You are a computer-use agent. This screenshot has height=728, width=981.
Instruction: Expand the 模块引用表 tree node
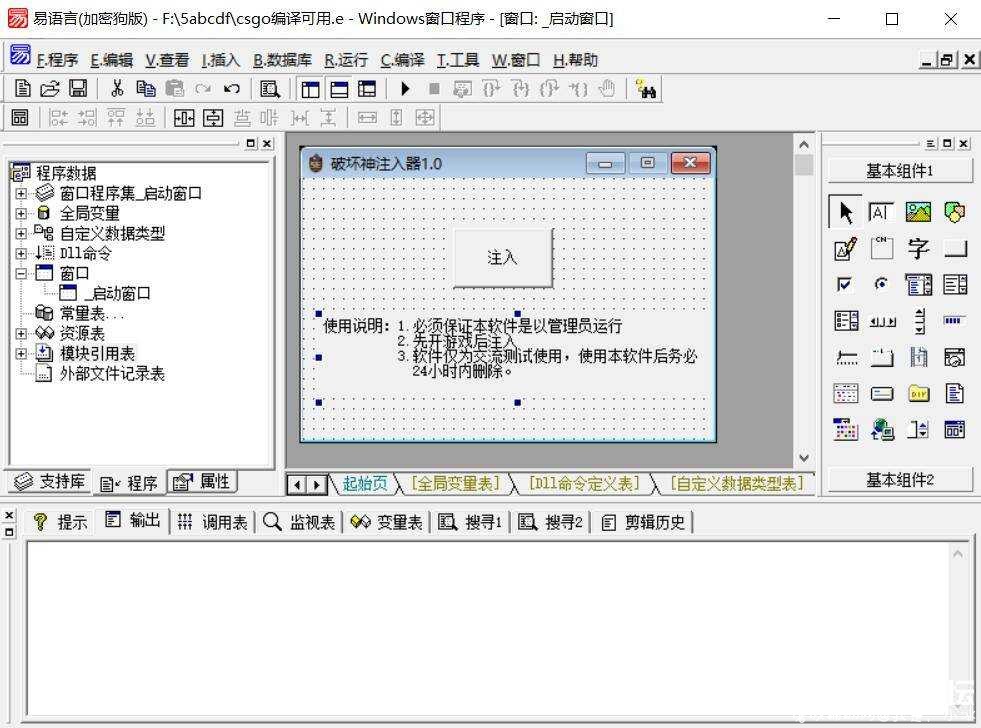pos(21,354)
